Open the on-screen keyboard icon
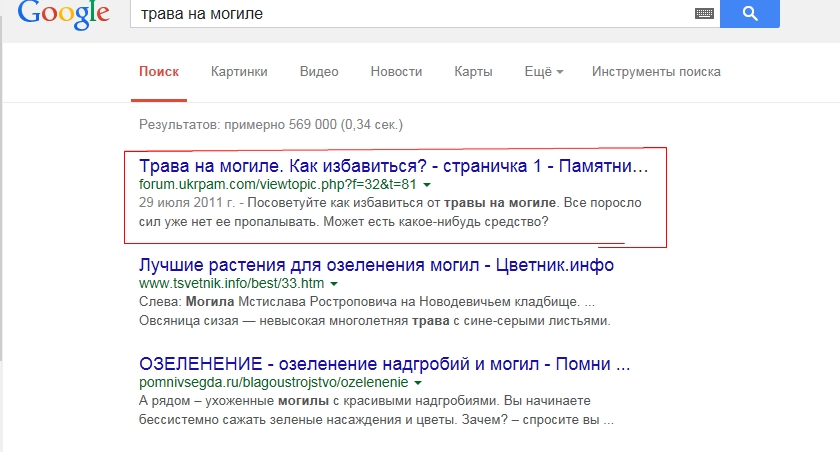840x452 pixels. coord(704,13)
